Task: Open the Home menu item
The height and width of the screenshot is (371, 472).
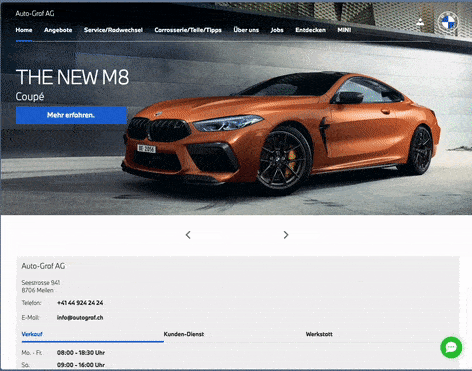Action: coord(24,30)
